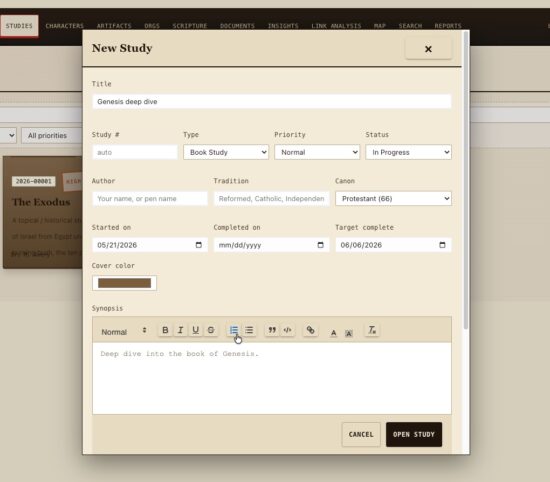Open the Normal paragraph style dropdown
The height and width of the screenshot is (482, 550).
pyautogui.click(x=124, y=332)
